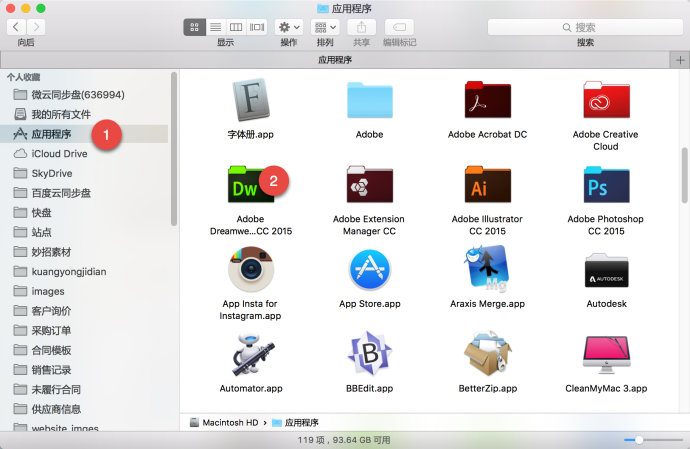The height and width of the screenshot is (449, 690).
Task: Click the main file area scrollbar
Action: [684, 175]
